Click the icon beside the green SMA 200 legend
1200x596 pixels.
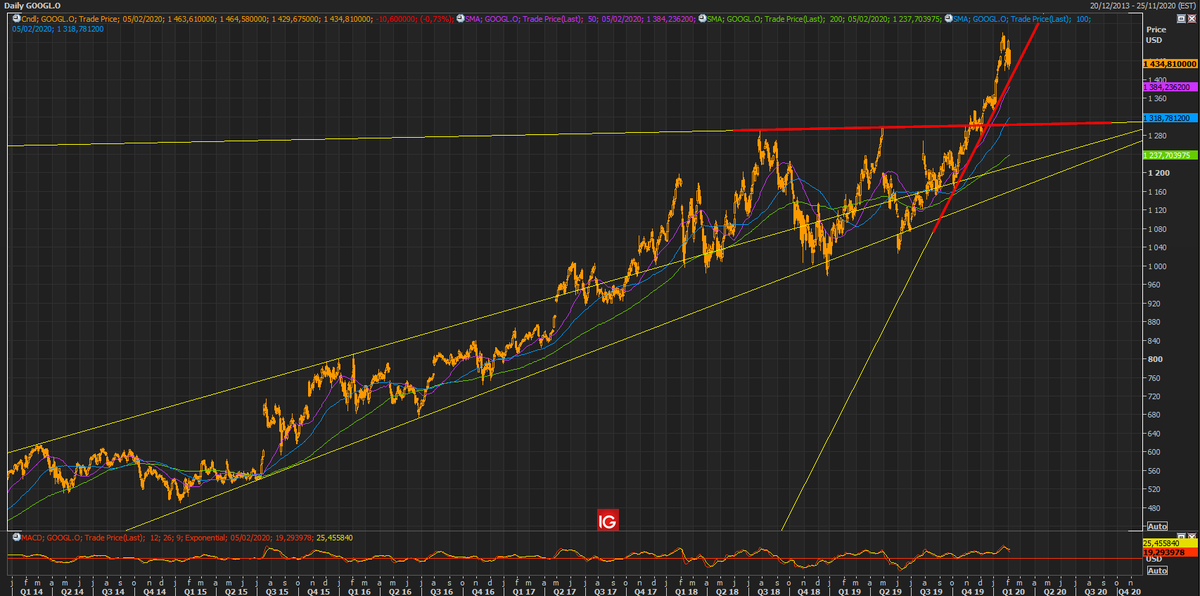pyautogui.click(x=704, y=17)
